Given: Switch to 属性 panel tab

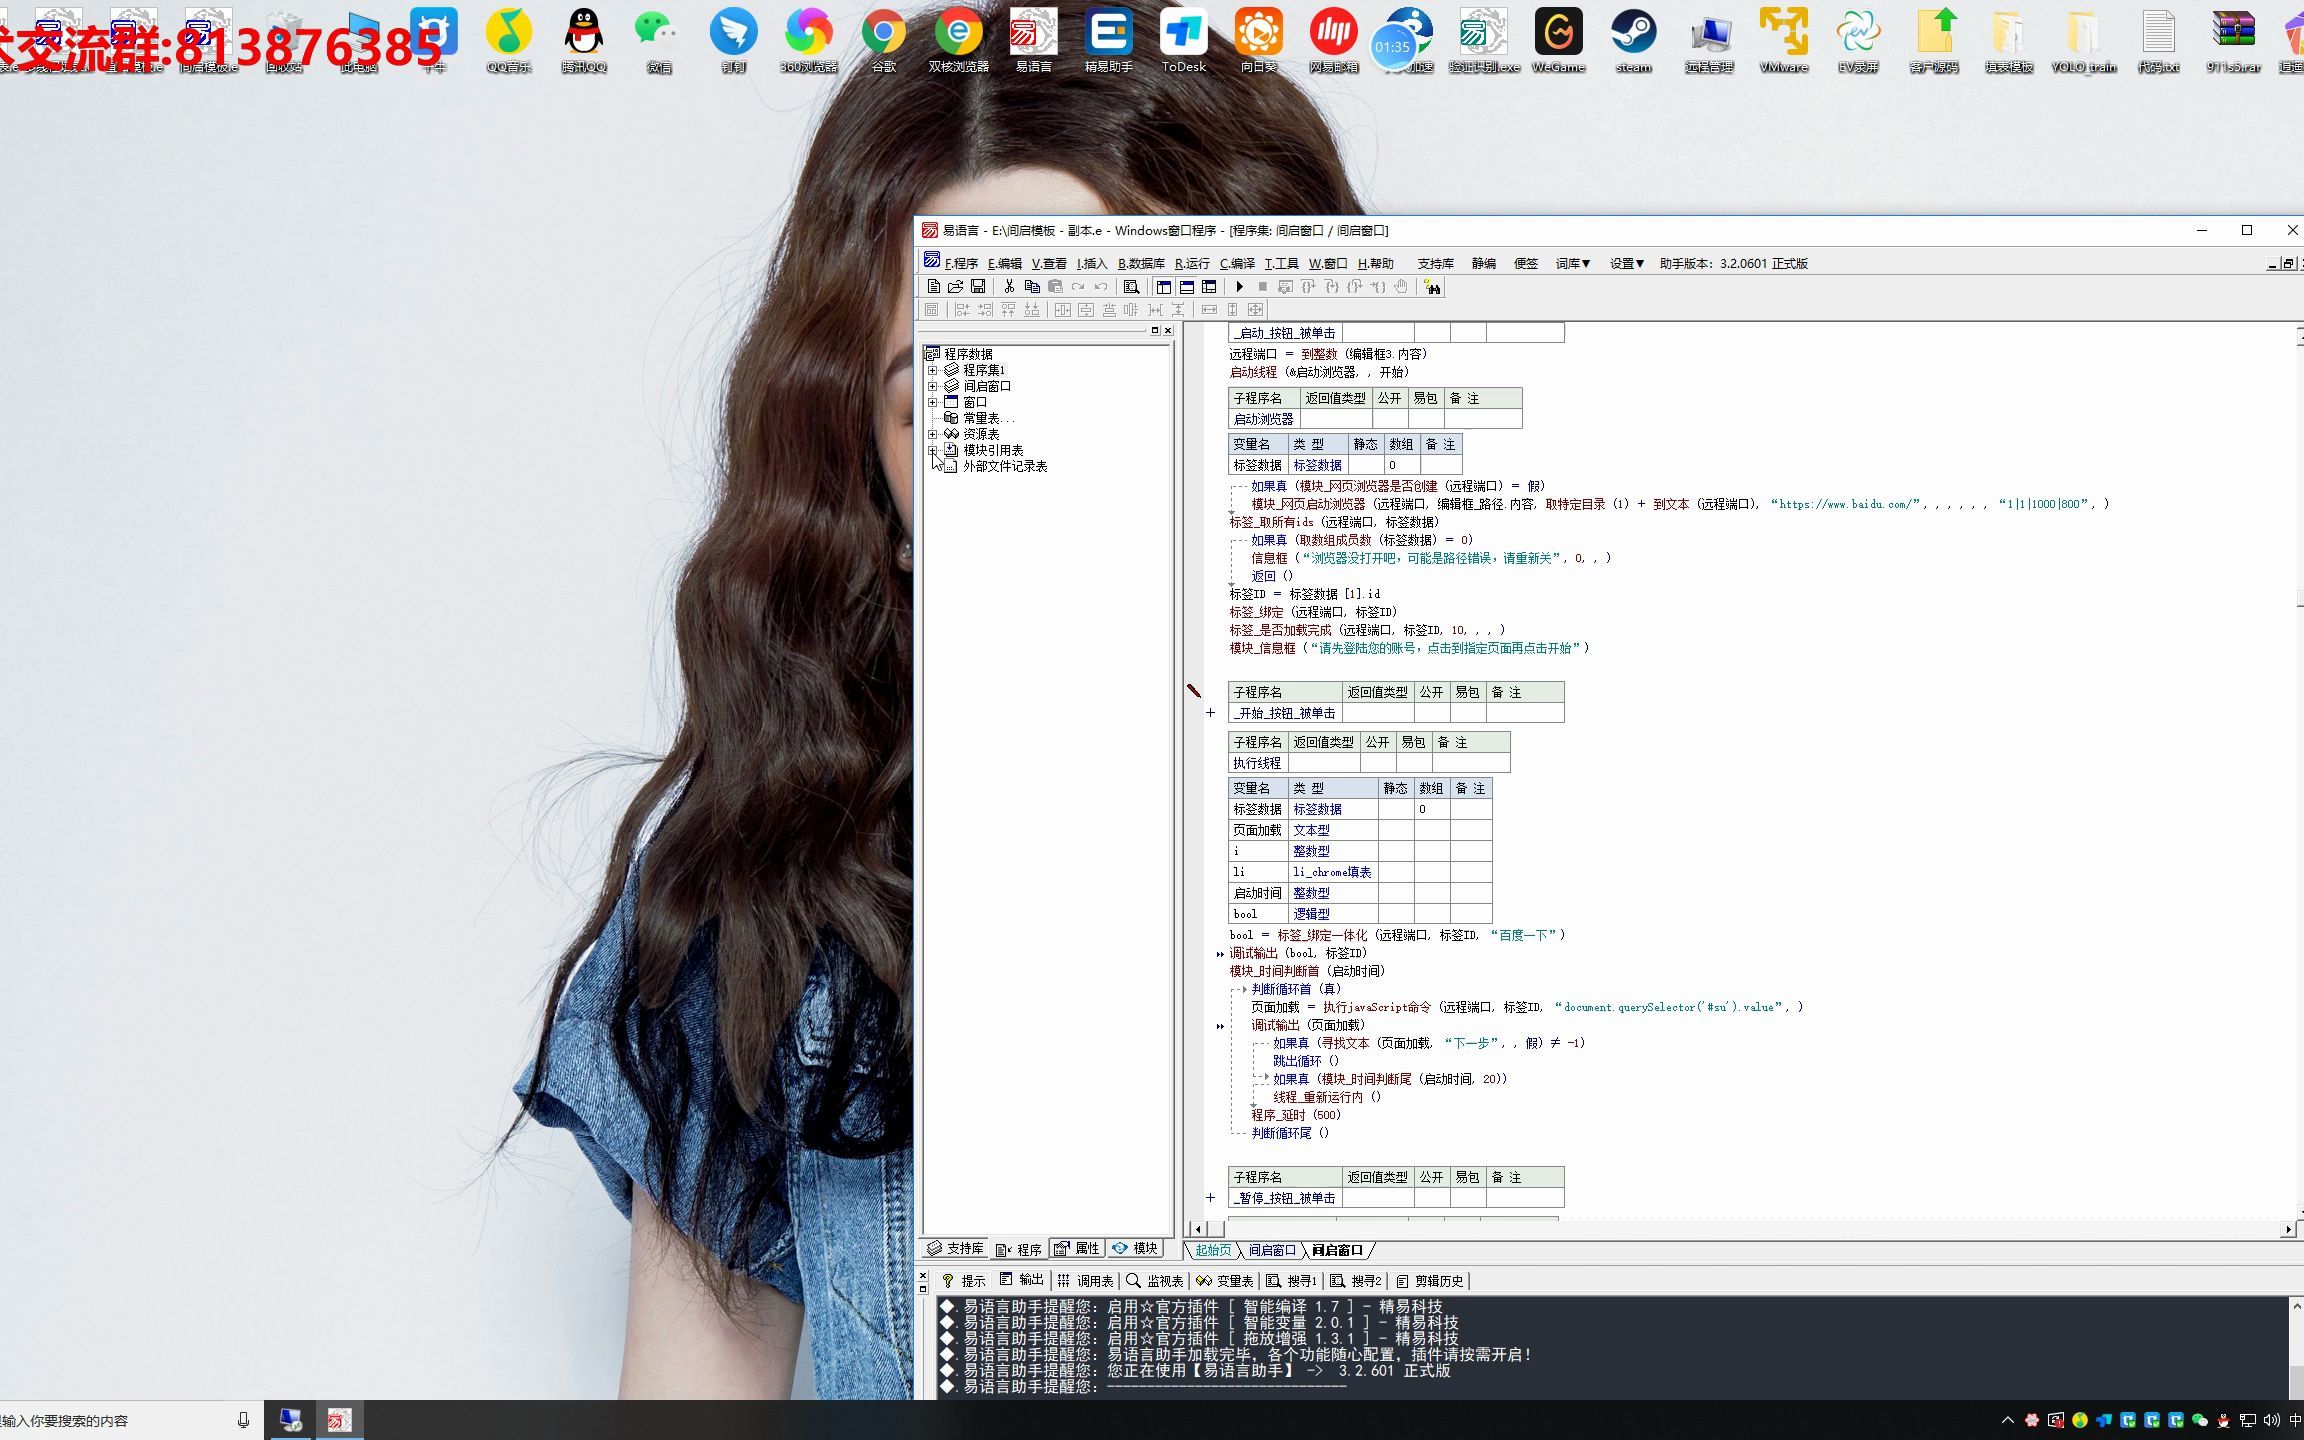Looking at the screenshot, I should click(x=1077, y=1249).
